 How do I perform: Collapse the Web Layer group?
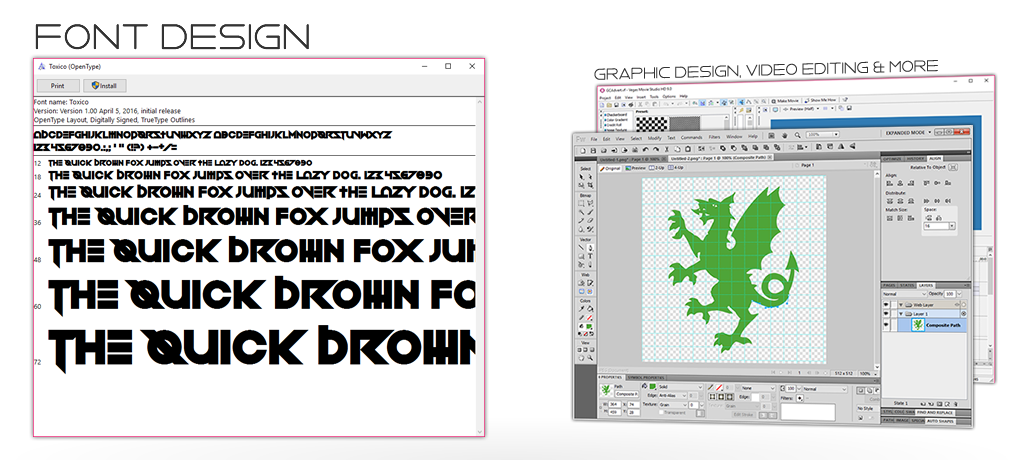pos(901,304)
